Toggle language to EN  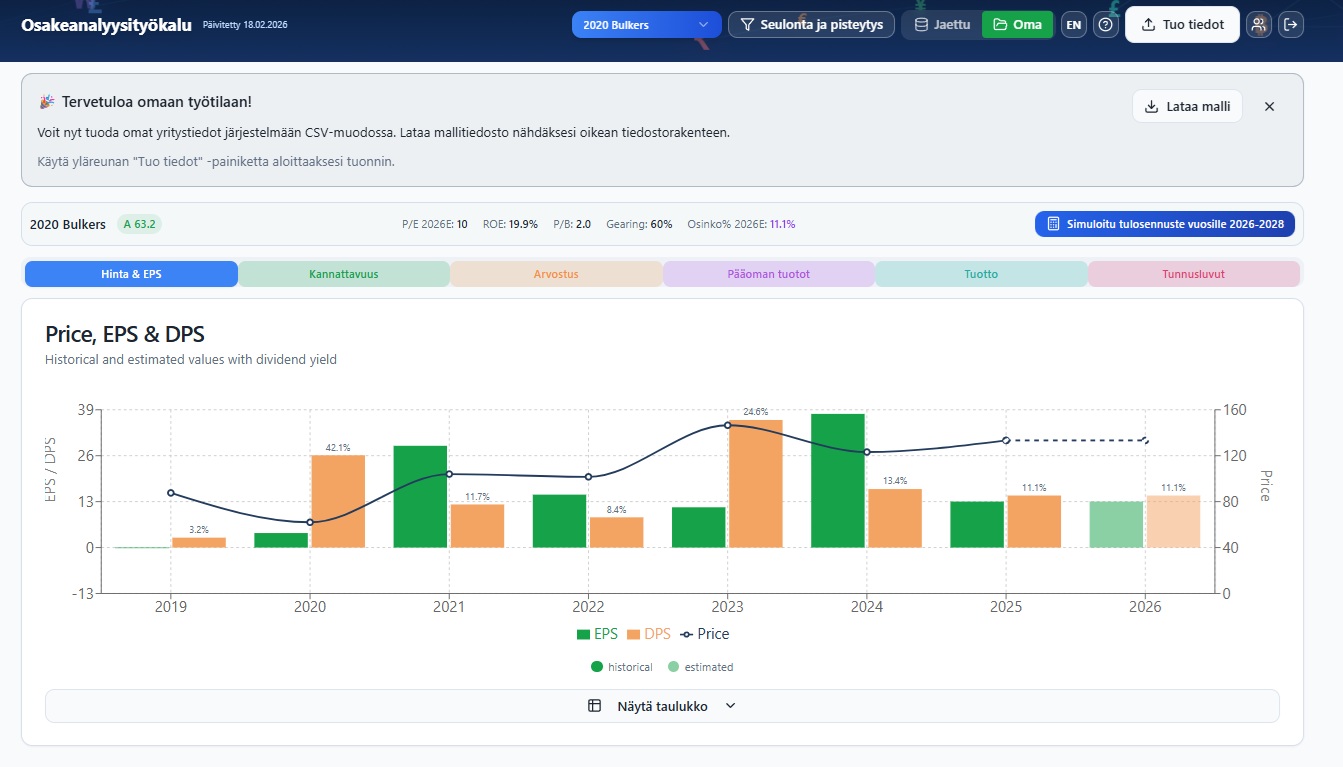pos(1073,25)
